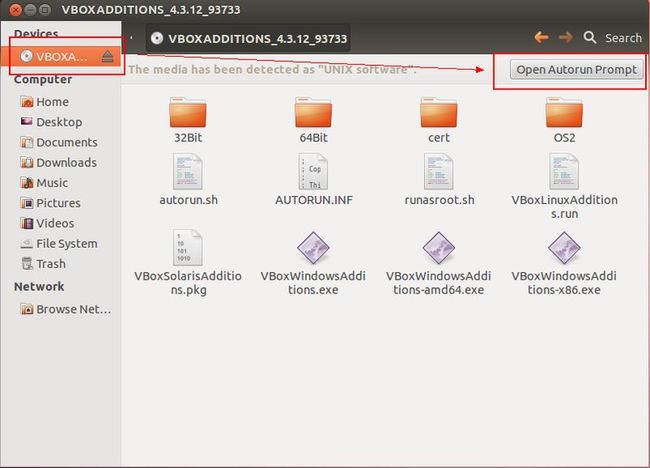This screenshot has width=650, height=468.
Task: Click the File System drive icon
Action: tap(27, 244)
